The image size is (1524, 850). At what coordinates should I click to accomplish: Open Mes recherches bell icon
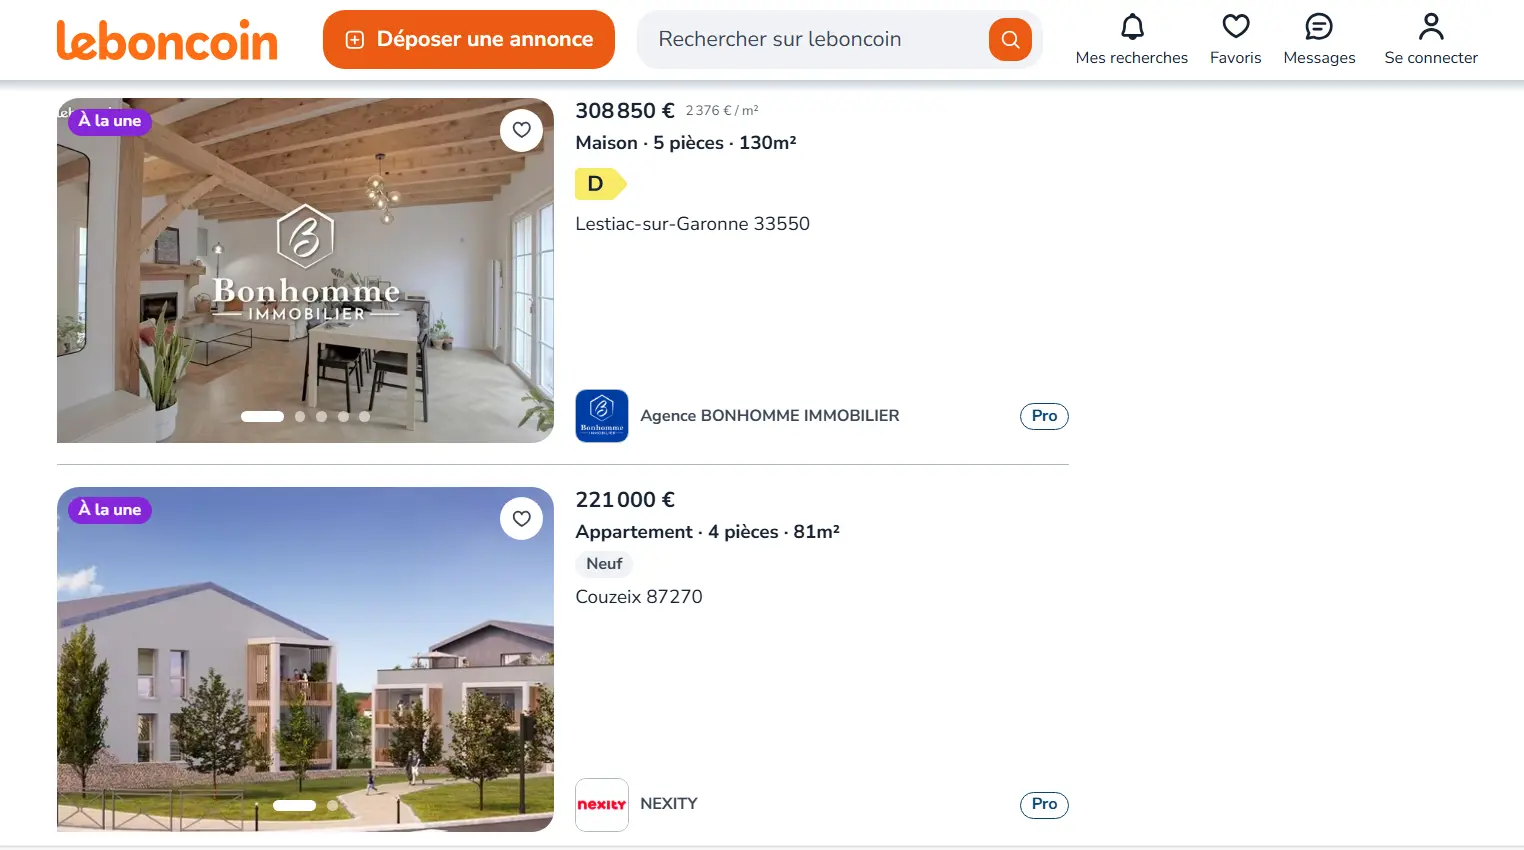(1132, 26)
